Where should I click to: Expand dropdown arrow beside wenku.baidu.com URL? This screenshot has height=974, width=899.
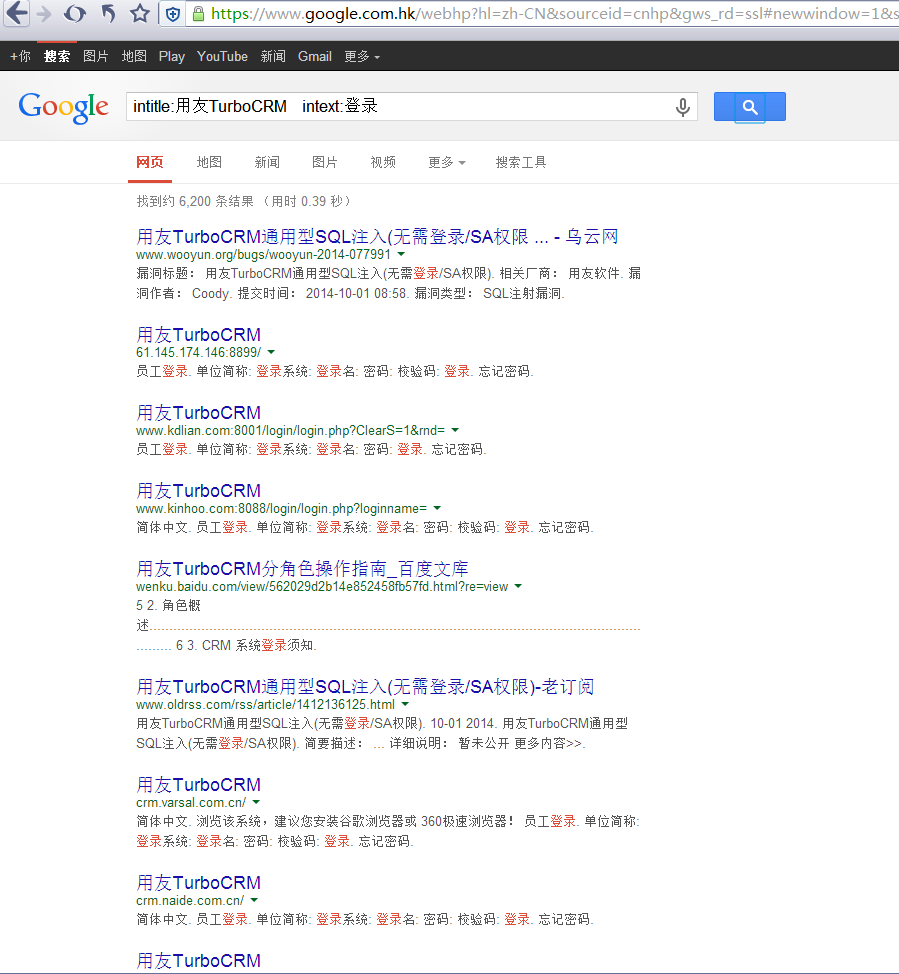pyautogui.click(x=518, y=586)
